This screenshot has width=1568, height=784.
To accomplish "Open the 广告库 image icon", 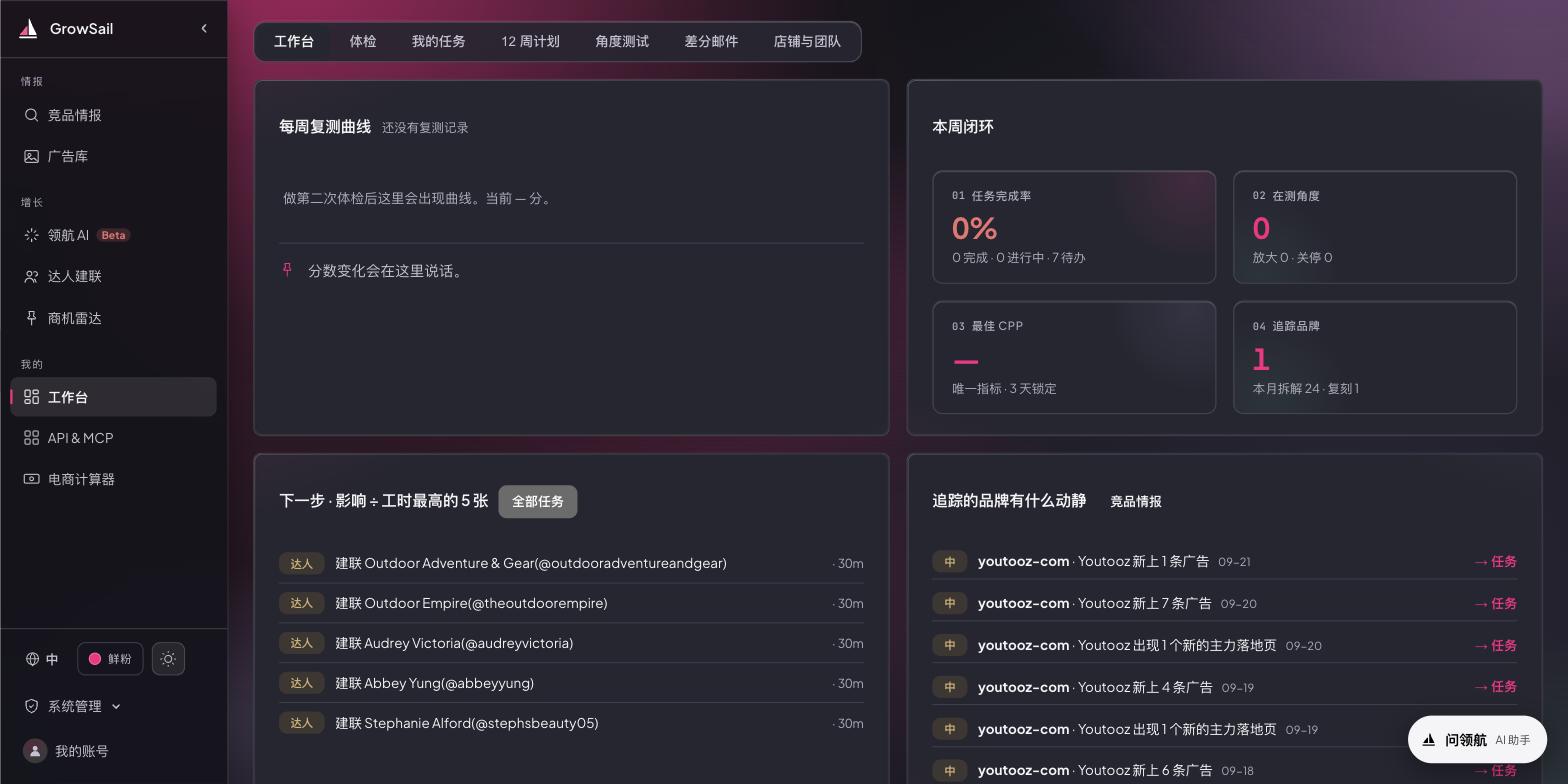I will [x=32, y=156].
